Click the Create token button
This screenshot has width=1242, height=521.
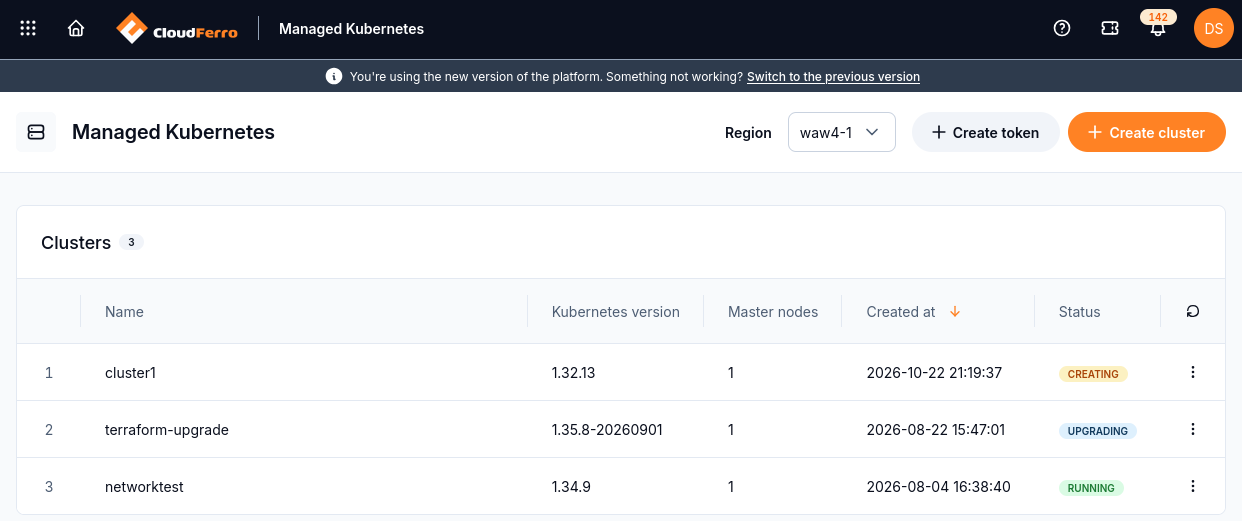(985, 132)
